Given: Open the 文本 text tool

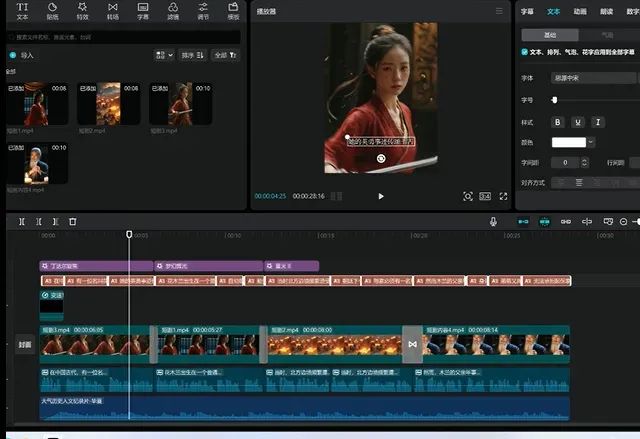Looking at the screenshot, I should point(22,11).
